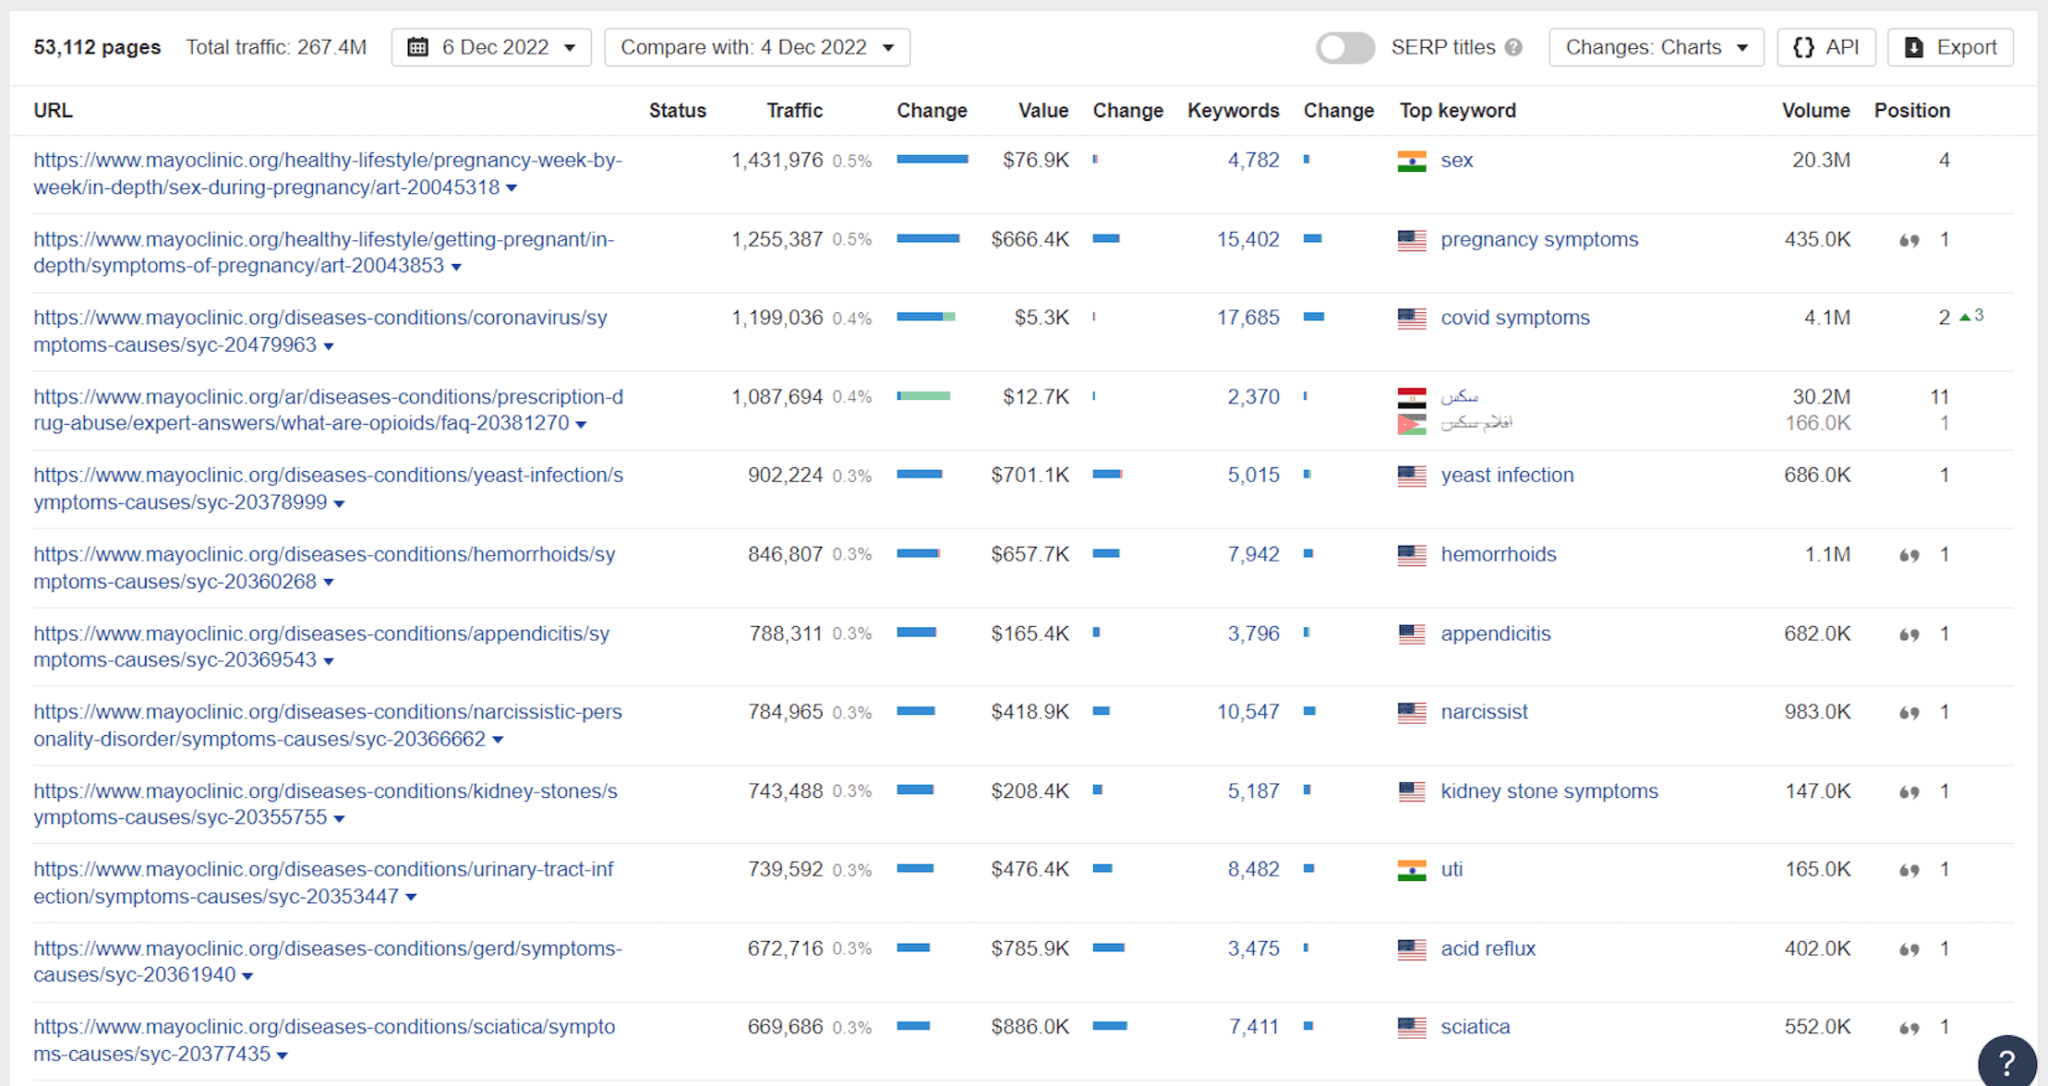Screen dimensions: 2048x1086
Task: Click top keyword 'acid reflux'
Action: (x=1488, y=948)
